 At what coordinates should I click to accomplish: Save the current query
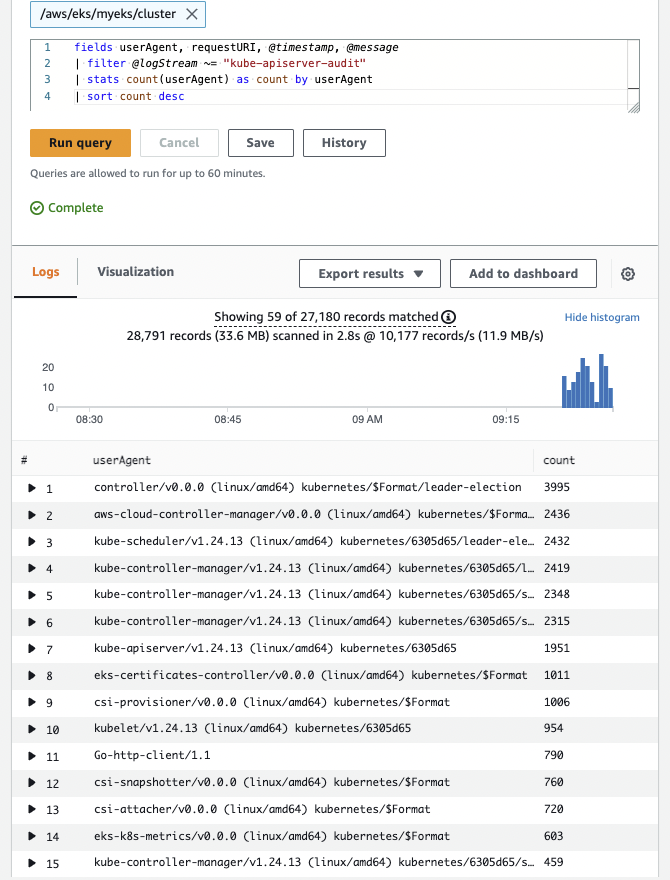pyautogui.click(x=260, y=143)
